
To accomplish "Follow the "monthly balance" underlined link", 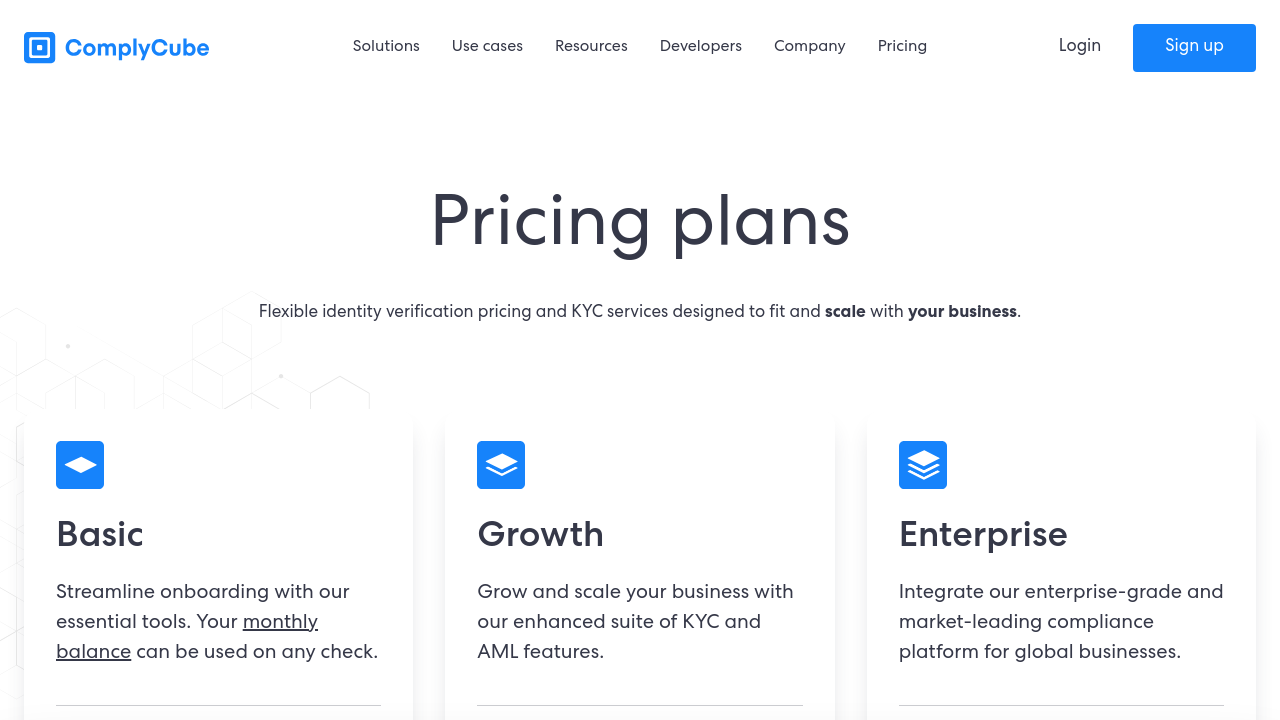I will tap(280, 622).
